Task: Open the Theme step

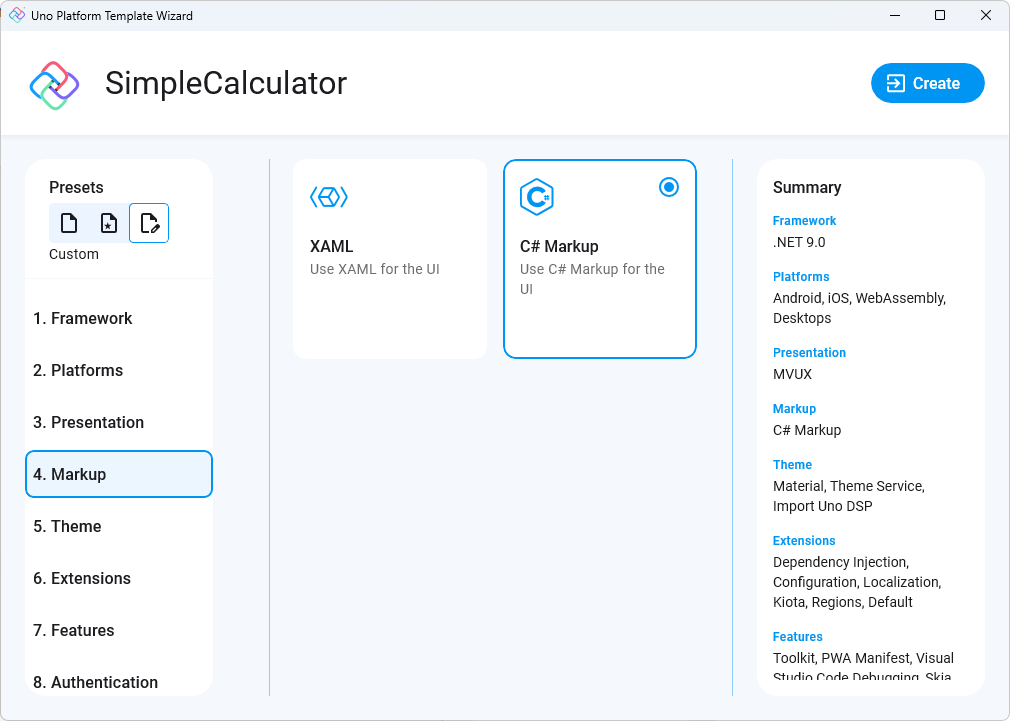Action: pyautogui.click(x=68, y=526)
